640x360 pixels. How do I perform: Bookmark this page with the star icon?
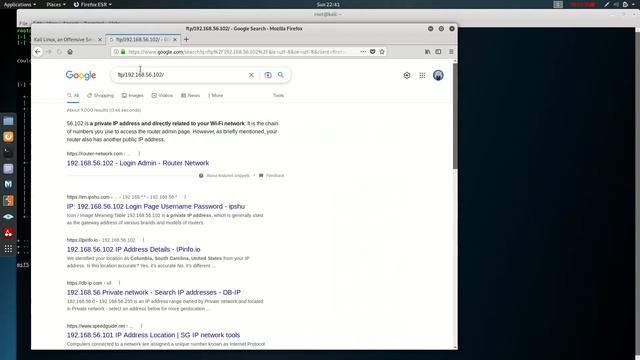coord(382,52)
